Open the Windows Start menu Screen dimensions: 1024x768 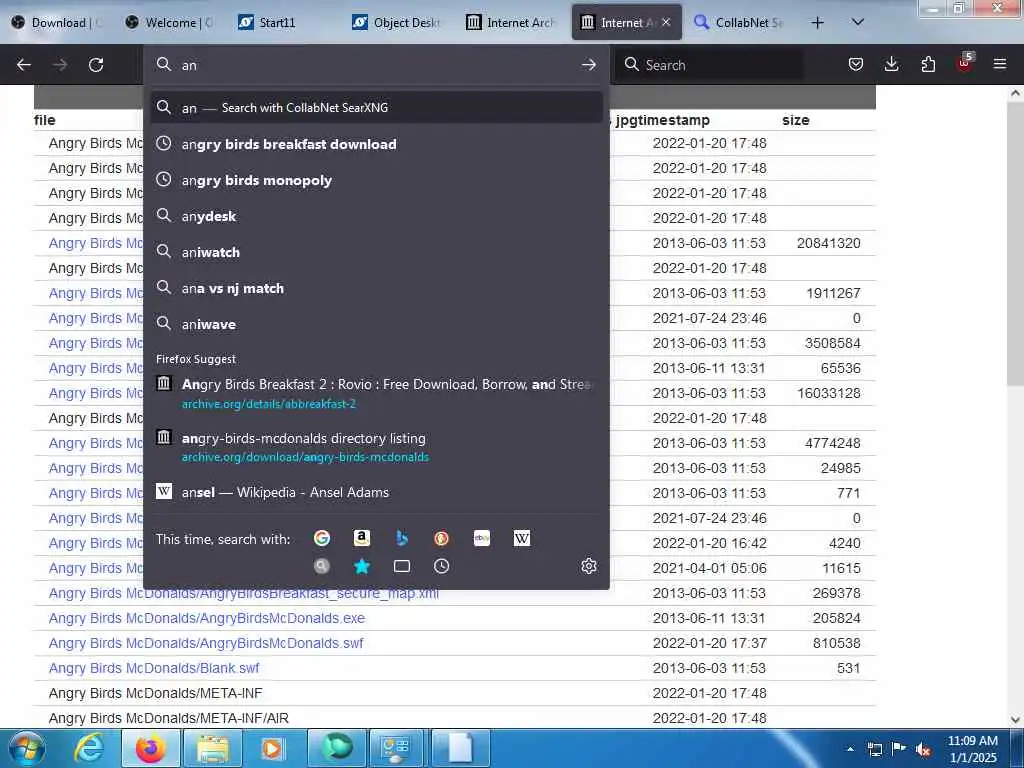[25, 748]
